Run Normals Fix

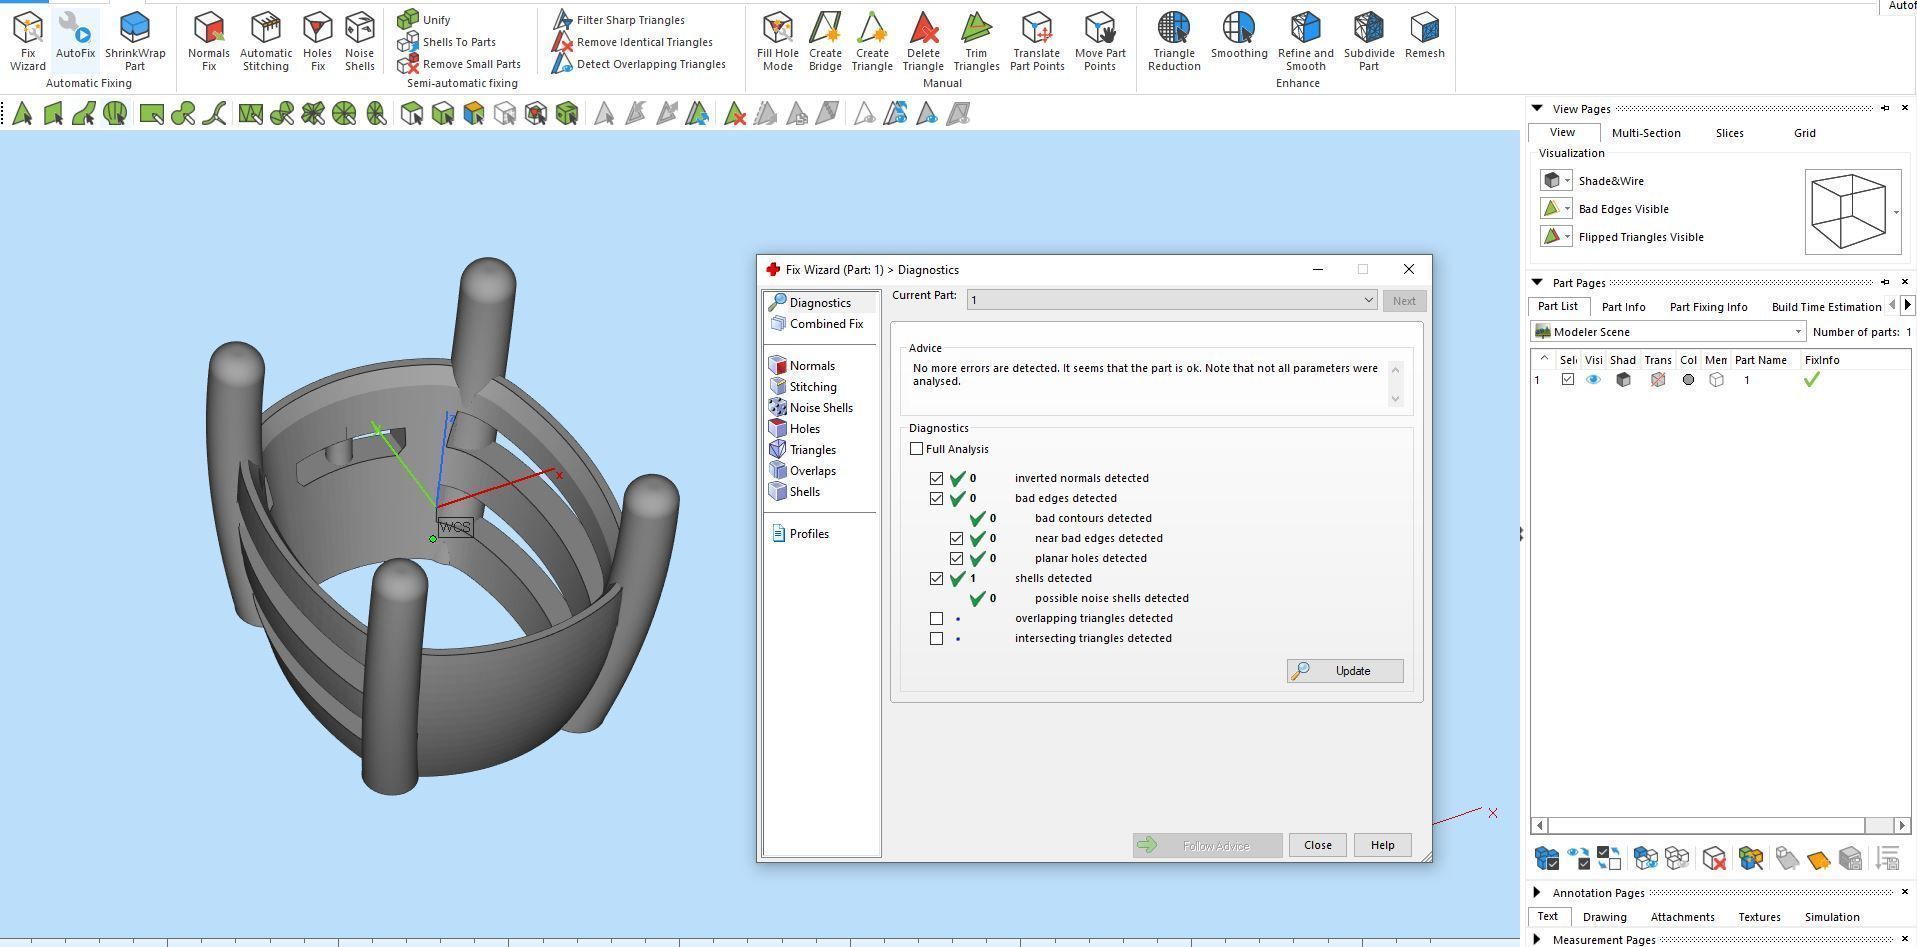pyautogui.click(x=209, y=41)
